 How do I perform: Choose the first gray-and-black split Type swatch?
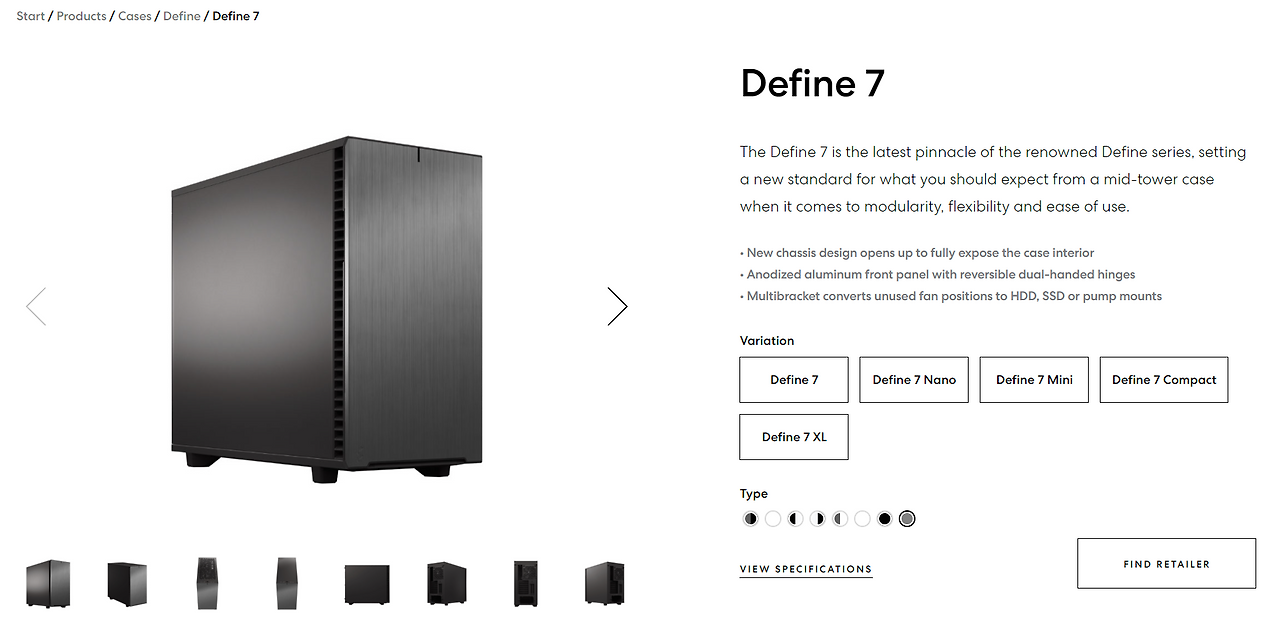751,519
